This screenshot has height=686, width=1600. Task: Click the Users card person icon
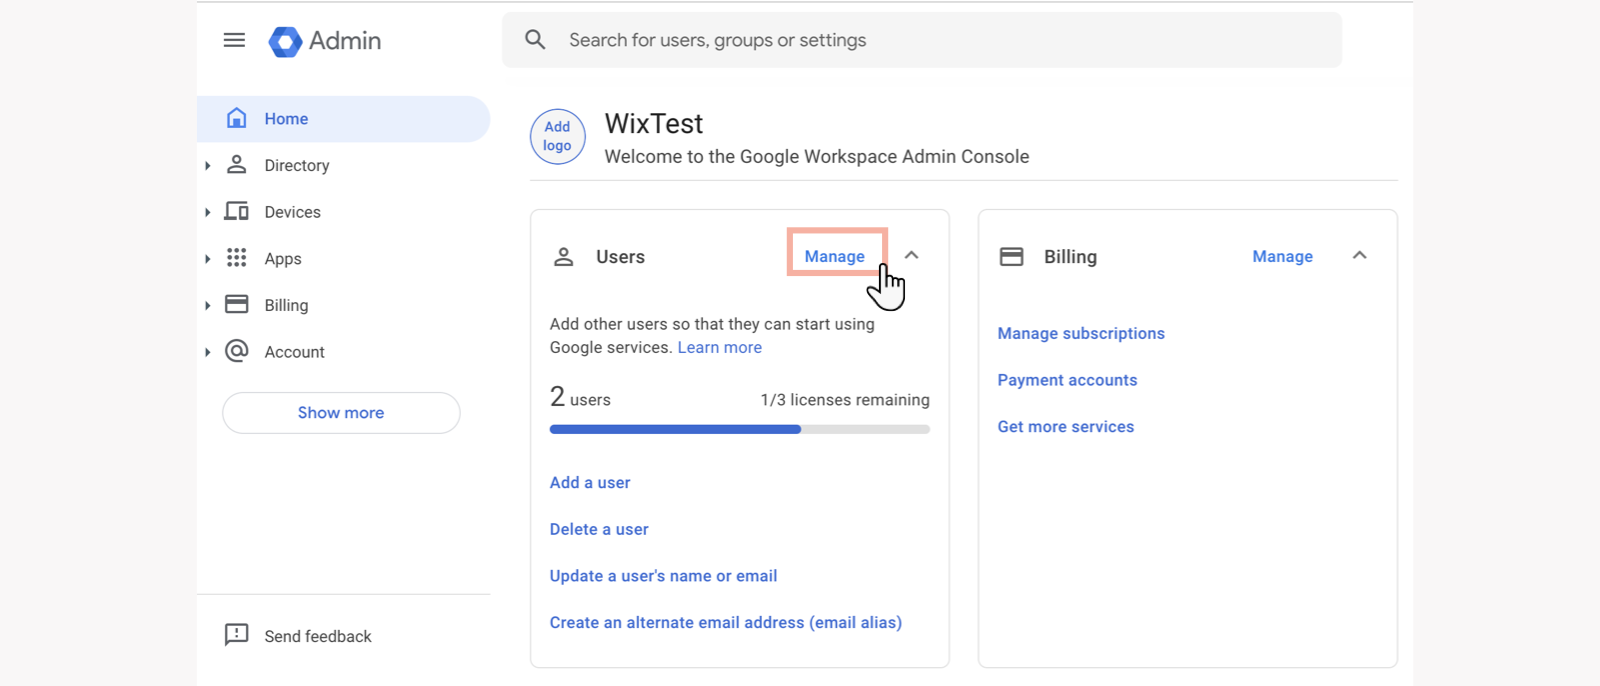[x=564, y=257]
